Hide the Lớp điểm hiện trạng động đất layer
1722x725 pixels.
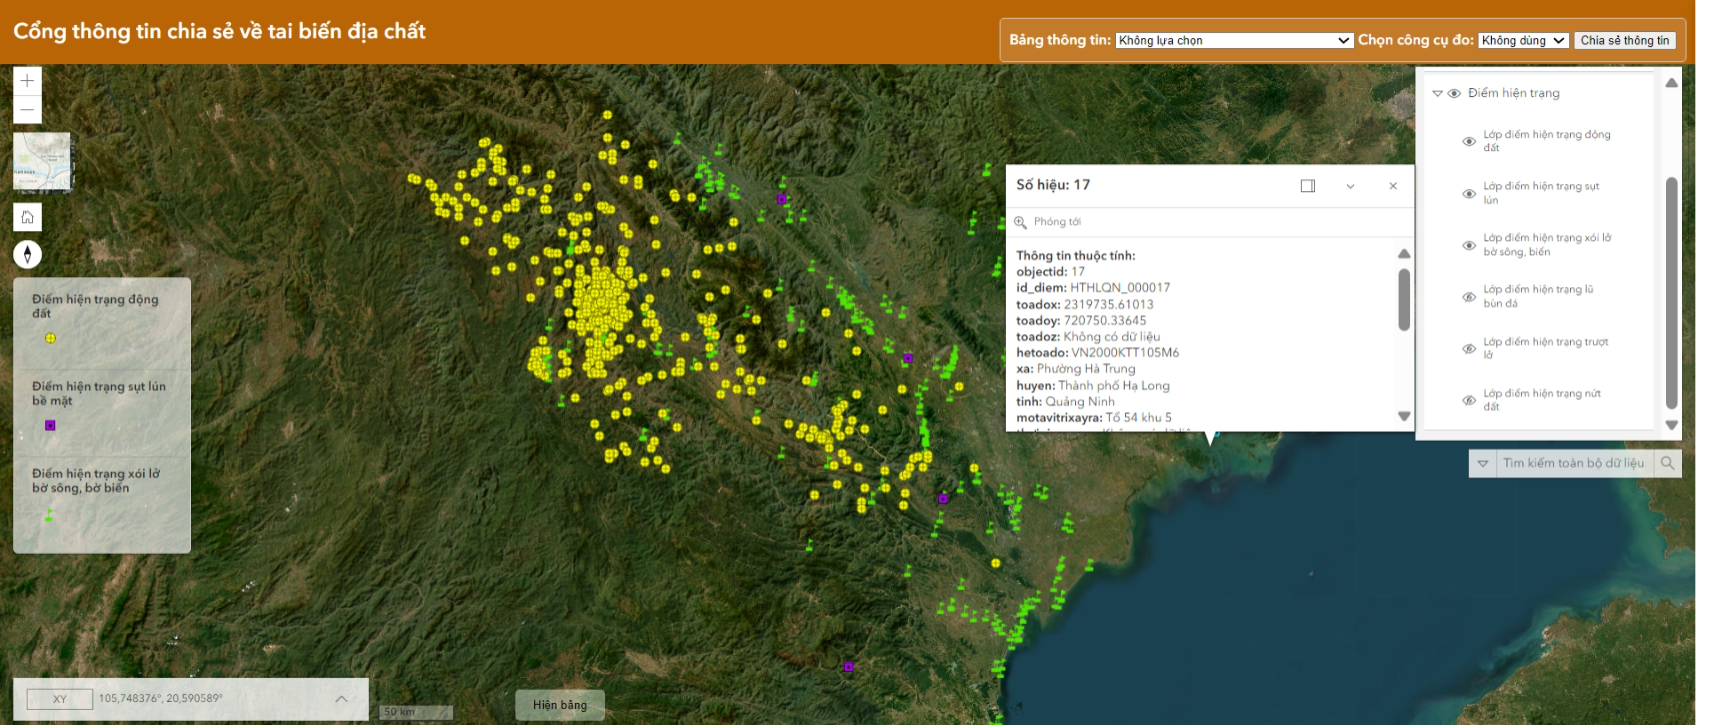tap(1469, 141)
